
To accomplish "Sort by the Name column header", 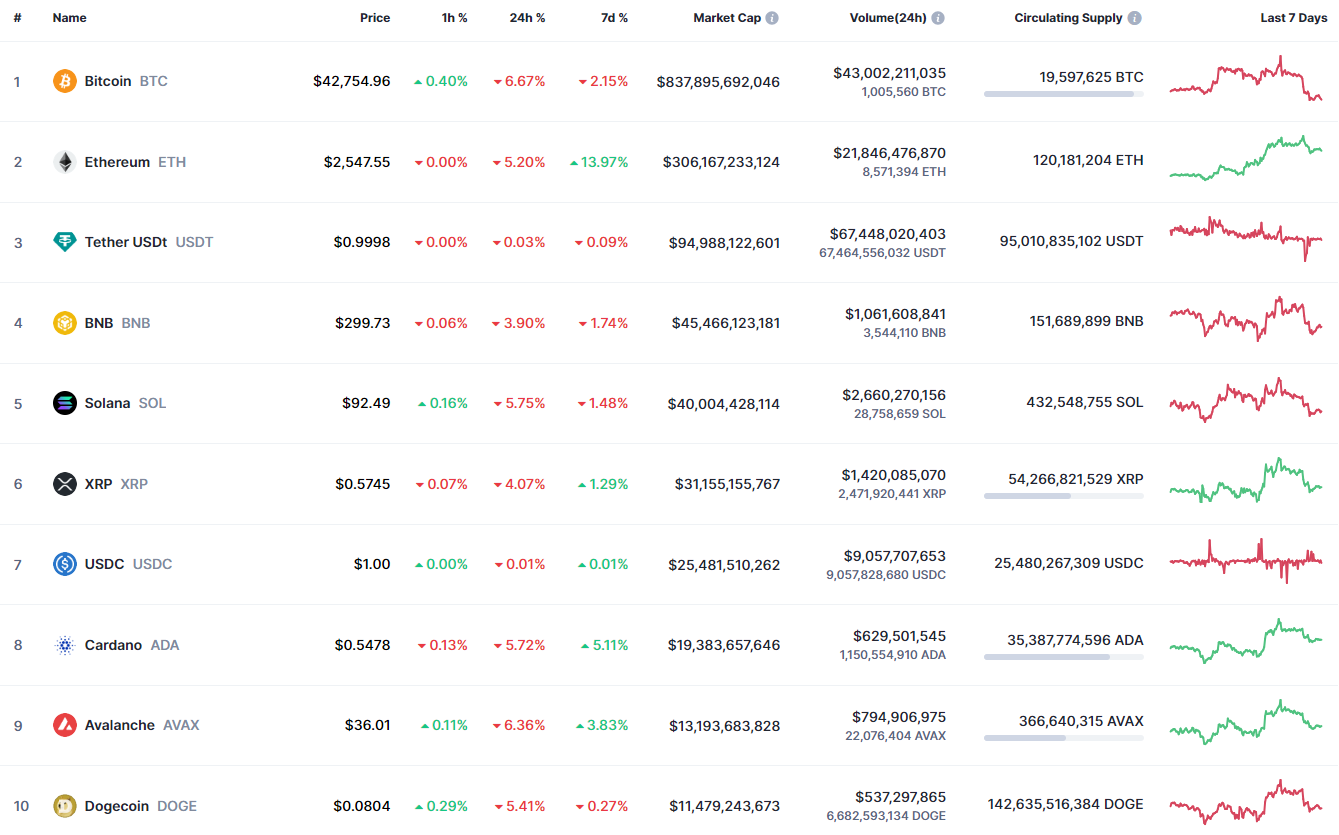I will pos(69,18).
